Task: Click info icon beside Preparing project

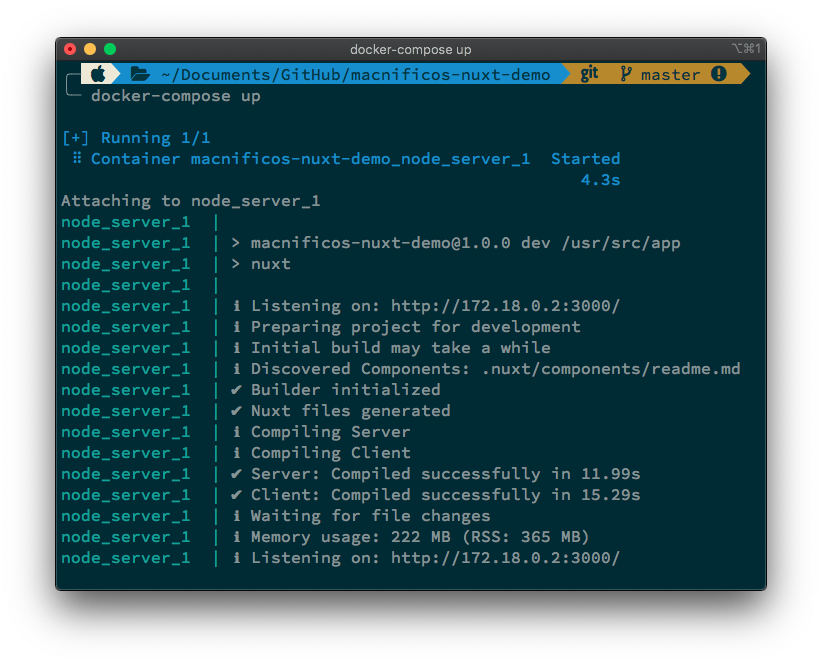Action: [237, 327]
